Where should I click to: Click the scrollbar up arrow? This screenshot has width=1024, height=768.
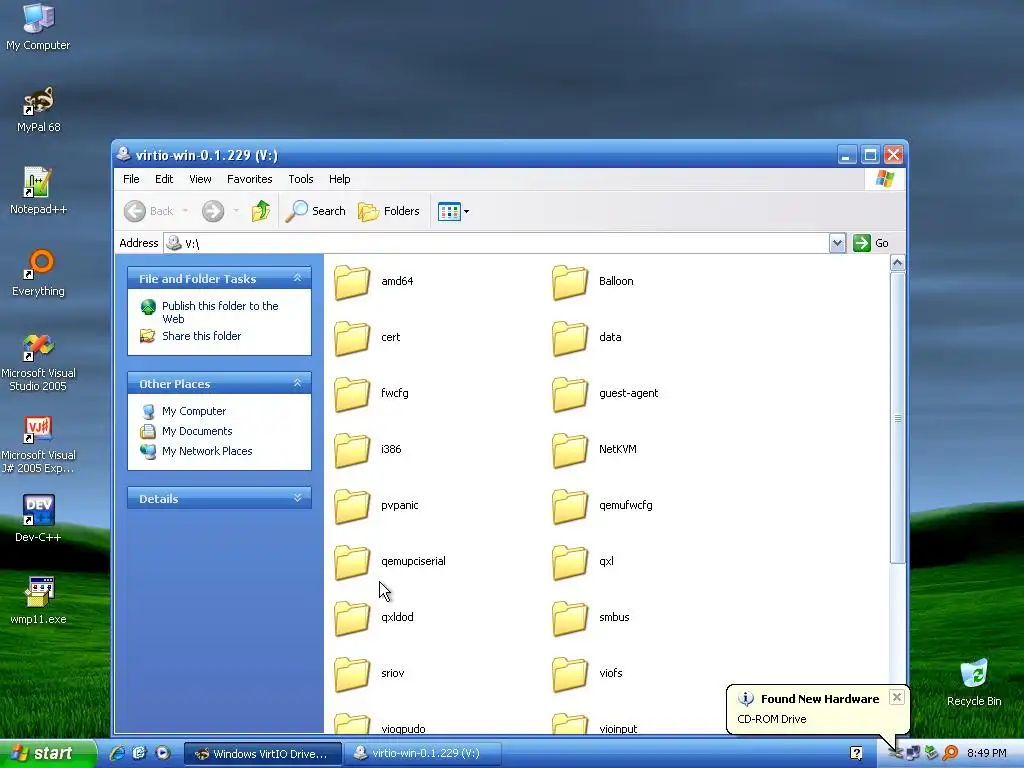[x=897, y=263]
